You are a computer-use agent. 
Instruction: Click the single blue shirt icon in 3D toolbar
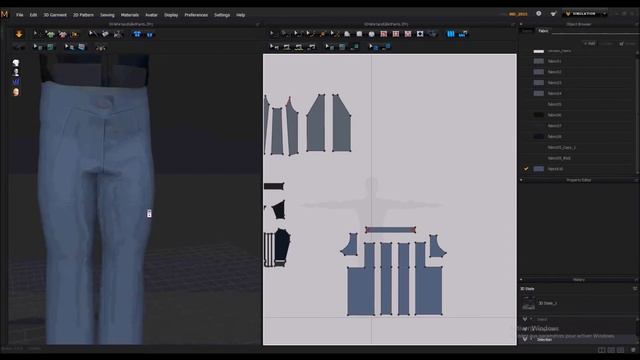(x=150, y=35)
